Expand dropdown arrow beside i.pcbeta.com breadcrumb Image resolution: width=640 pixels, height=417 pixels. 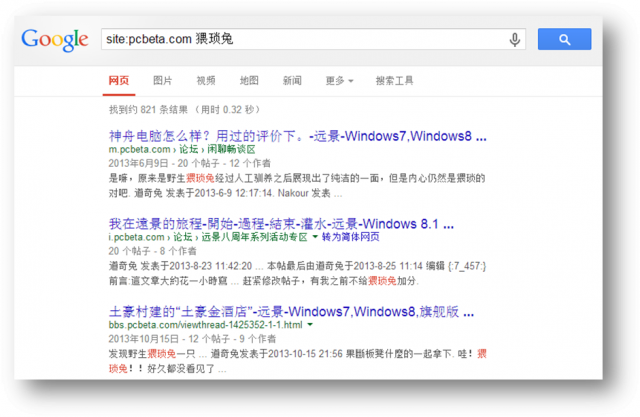315,237
